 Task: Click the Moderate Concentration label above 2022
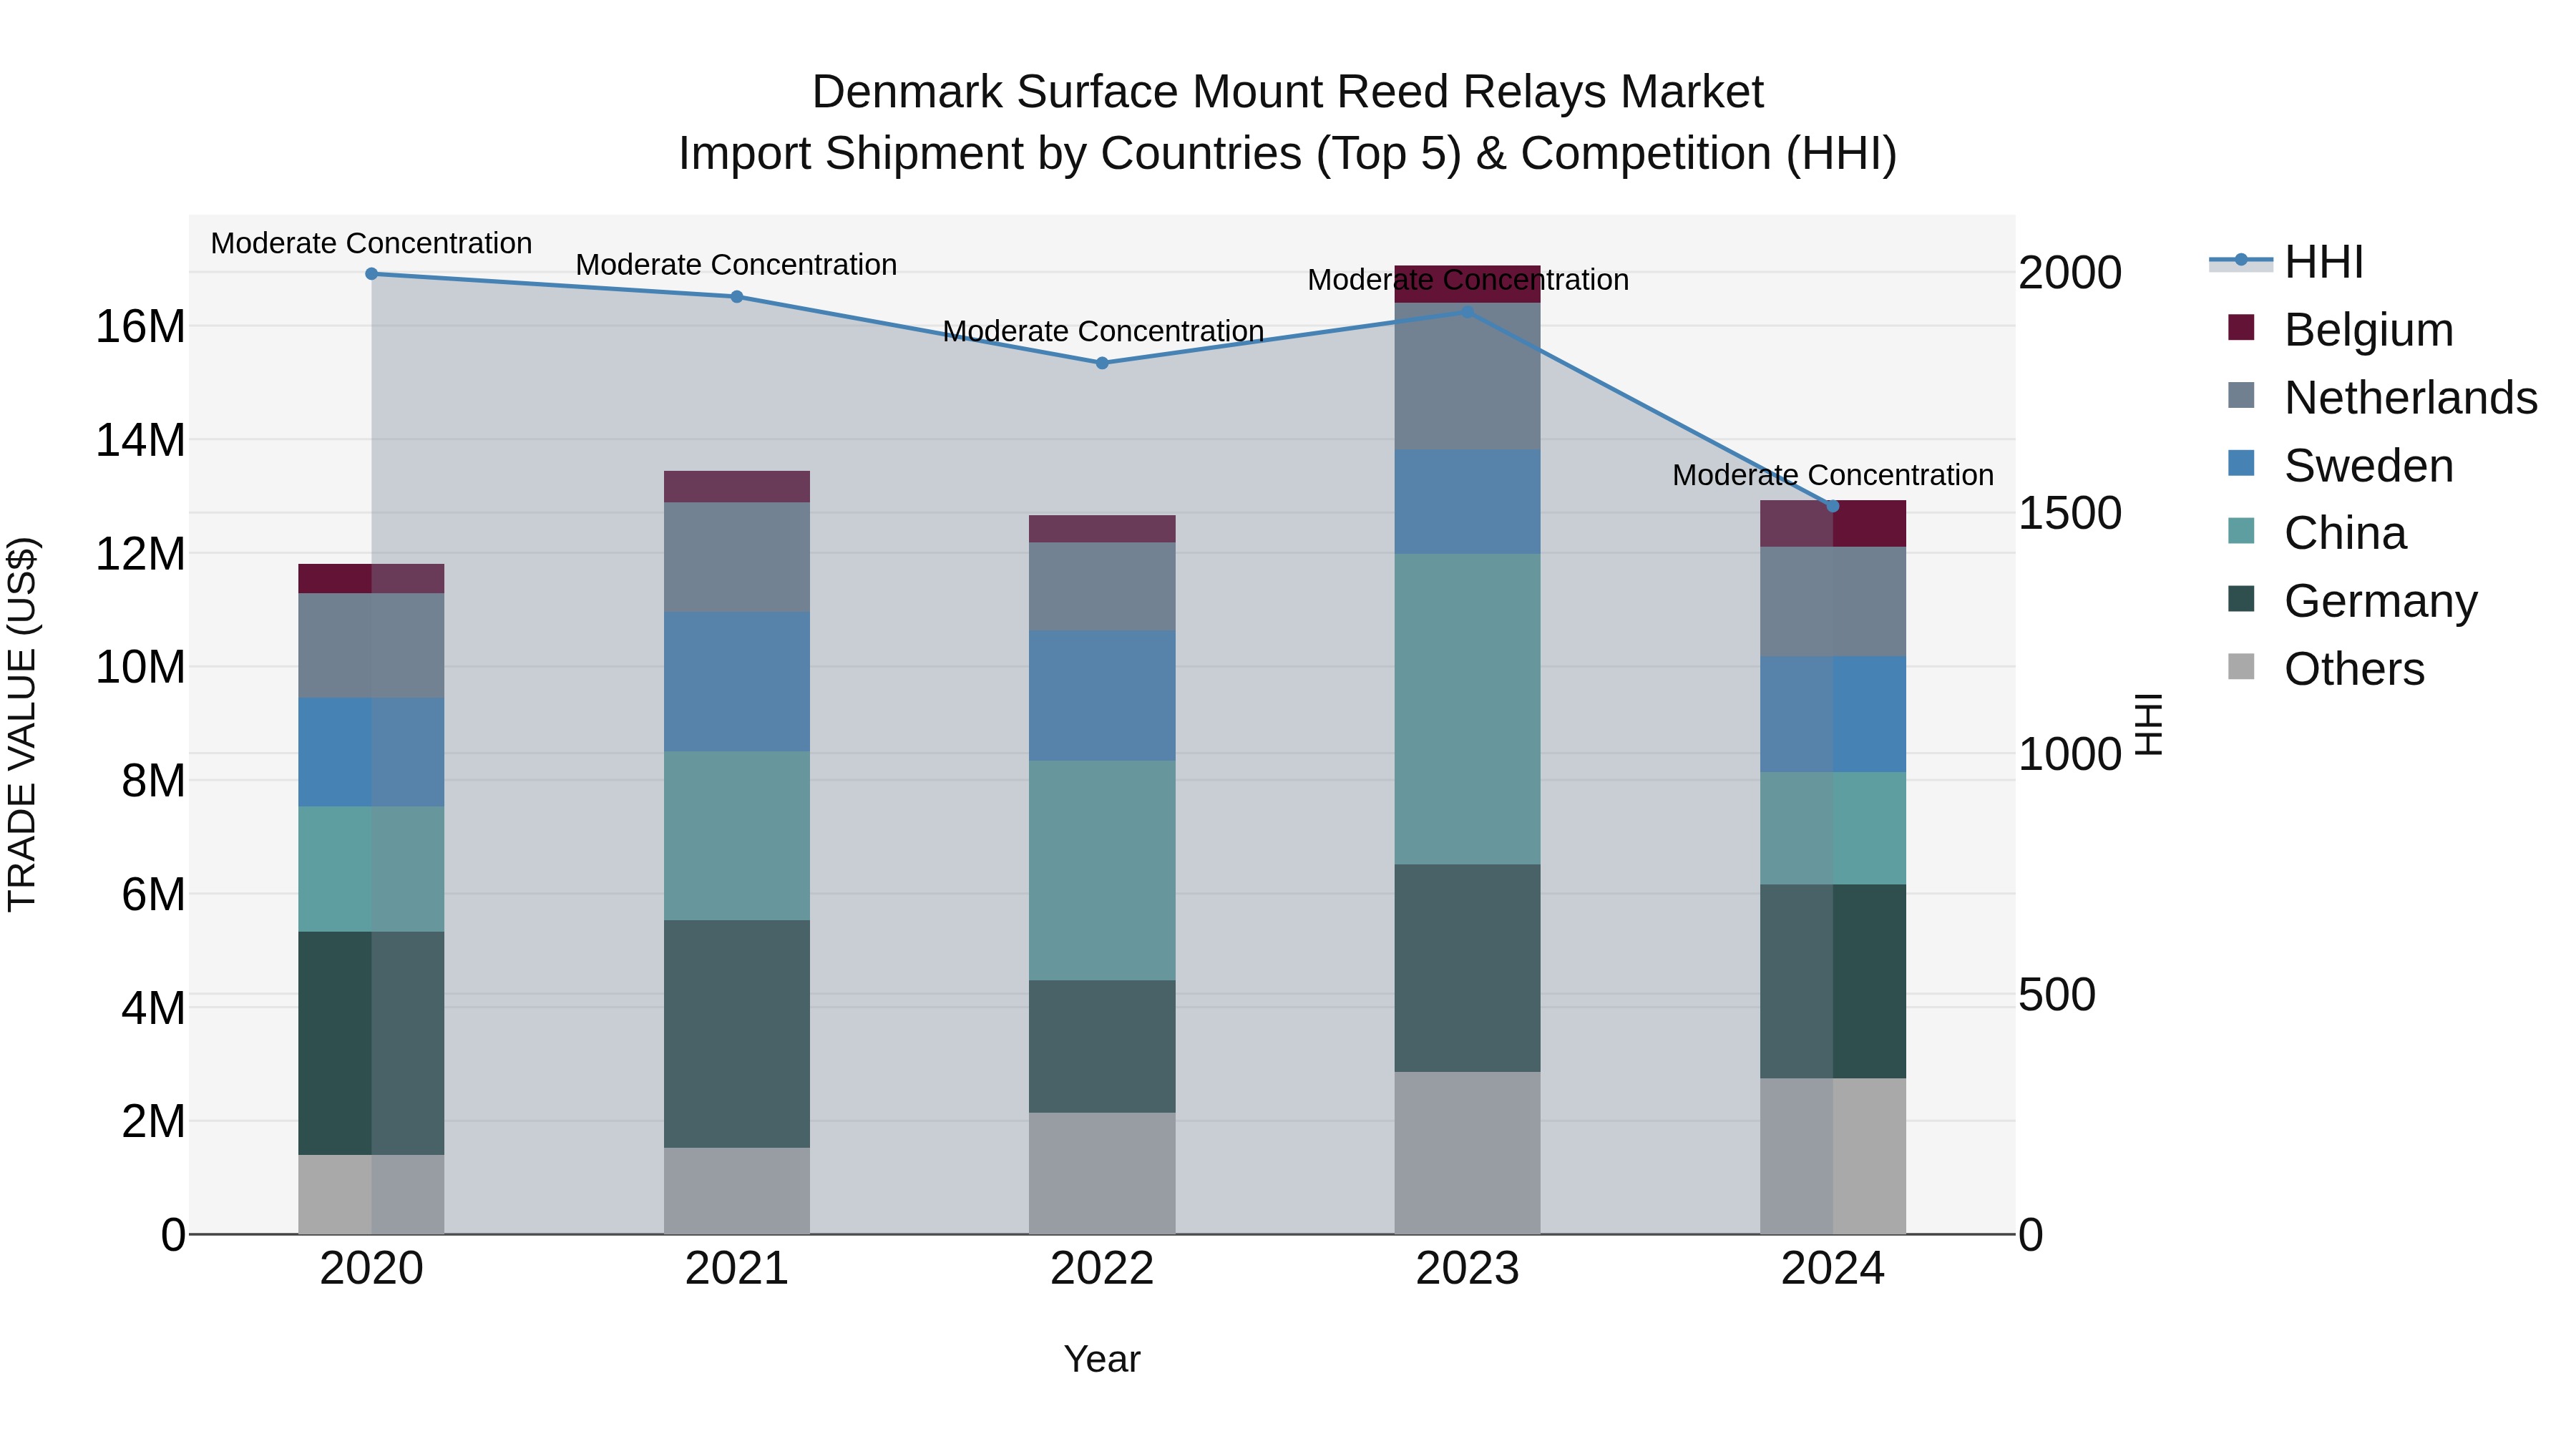click(x=1103, y=331)
